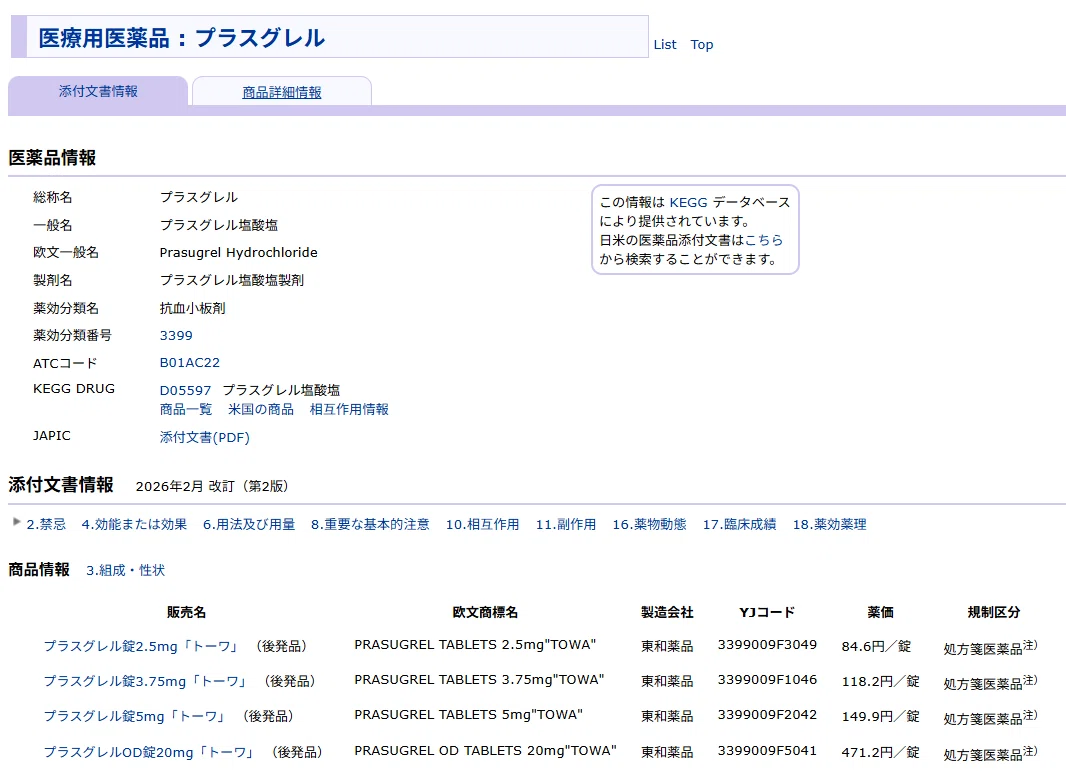Open ATC code B01AC22
The height and width of the screenshot is (771, 1066).
click(190, 362)
